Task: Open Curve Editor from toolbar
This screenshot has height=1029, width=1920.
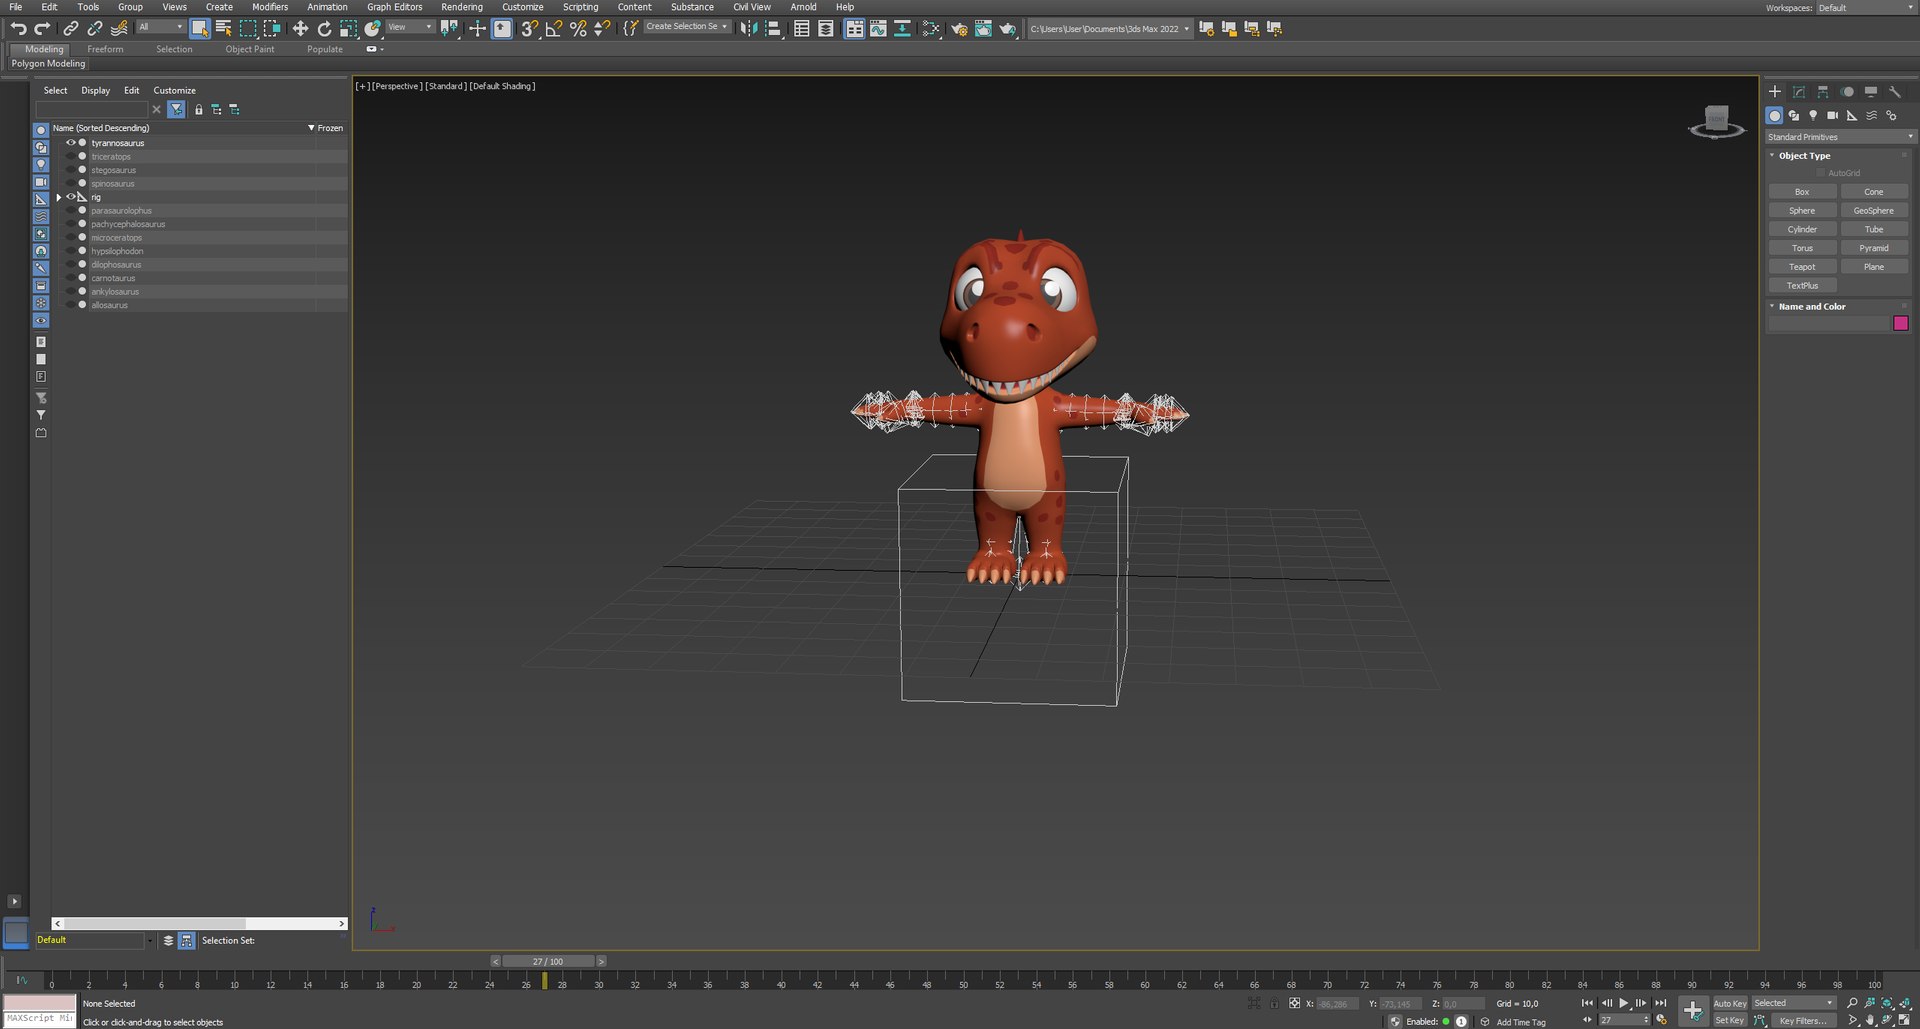Action: point(878,29)
